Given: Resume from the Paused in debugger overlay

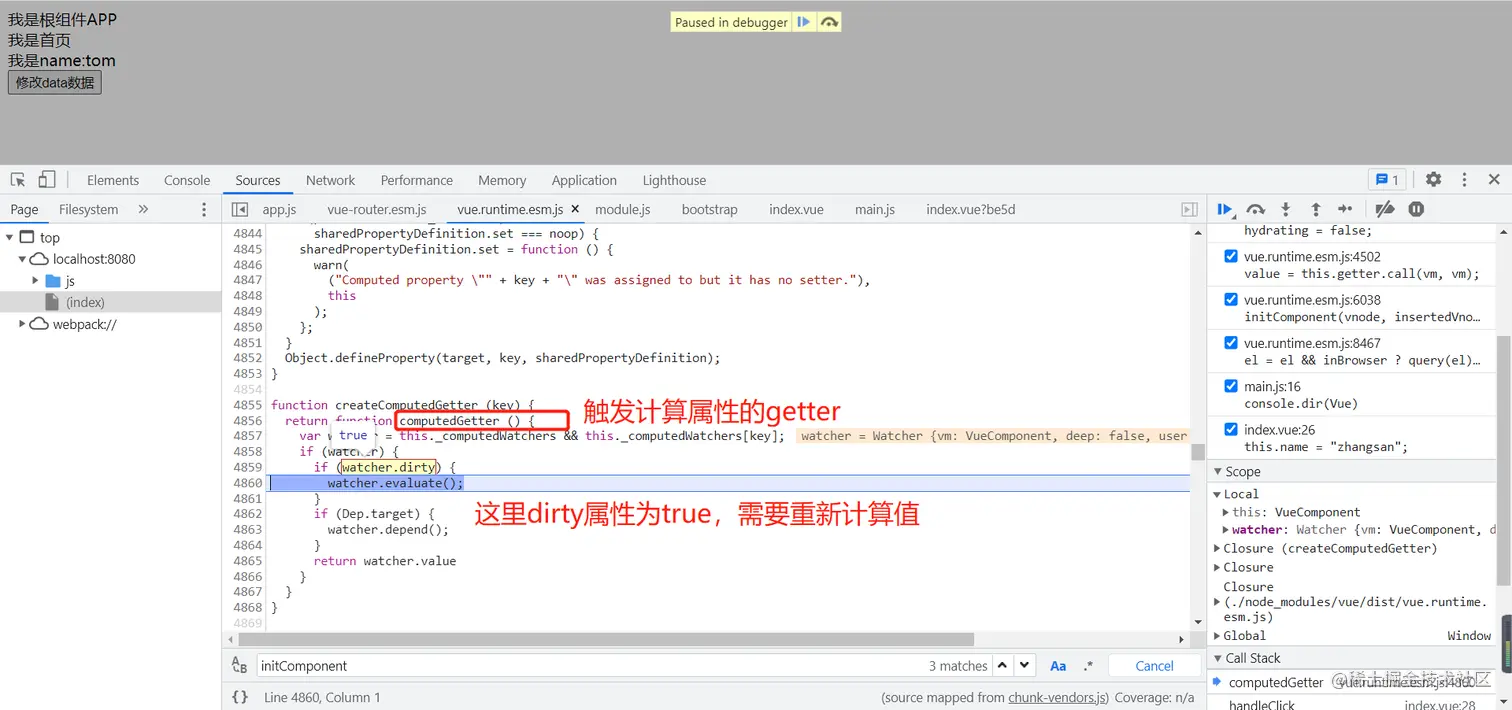Looking at the screenshot, I should (804, 22).
